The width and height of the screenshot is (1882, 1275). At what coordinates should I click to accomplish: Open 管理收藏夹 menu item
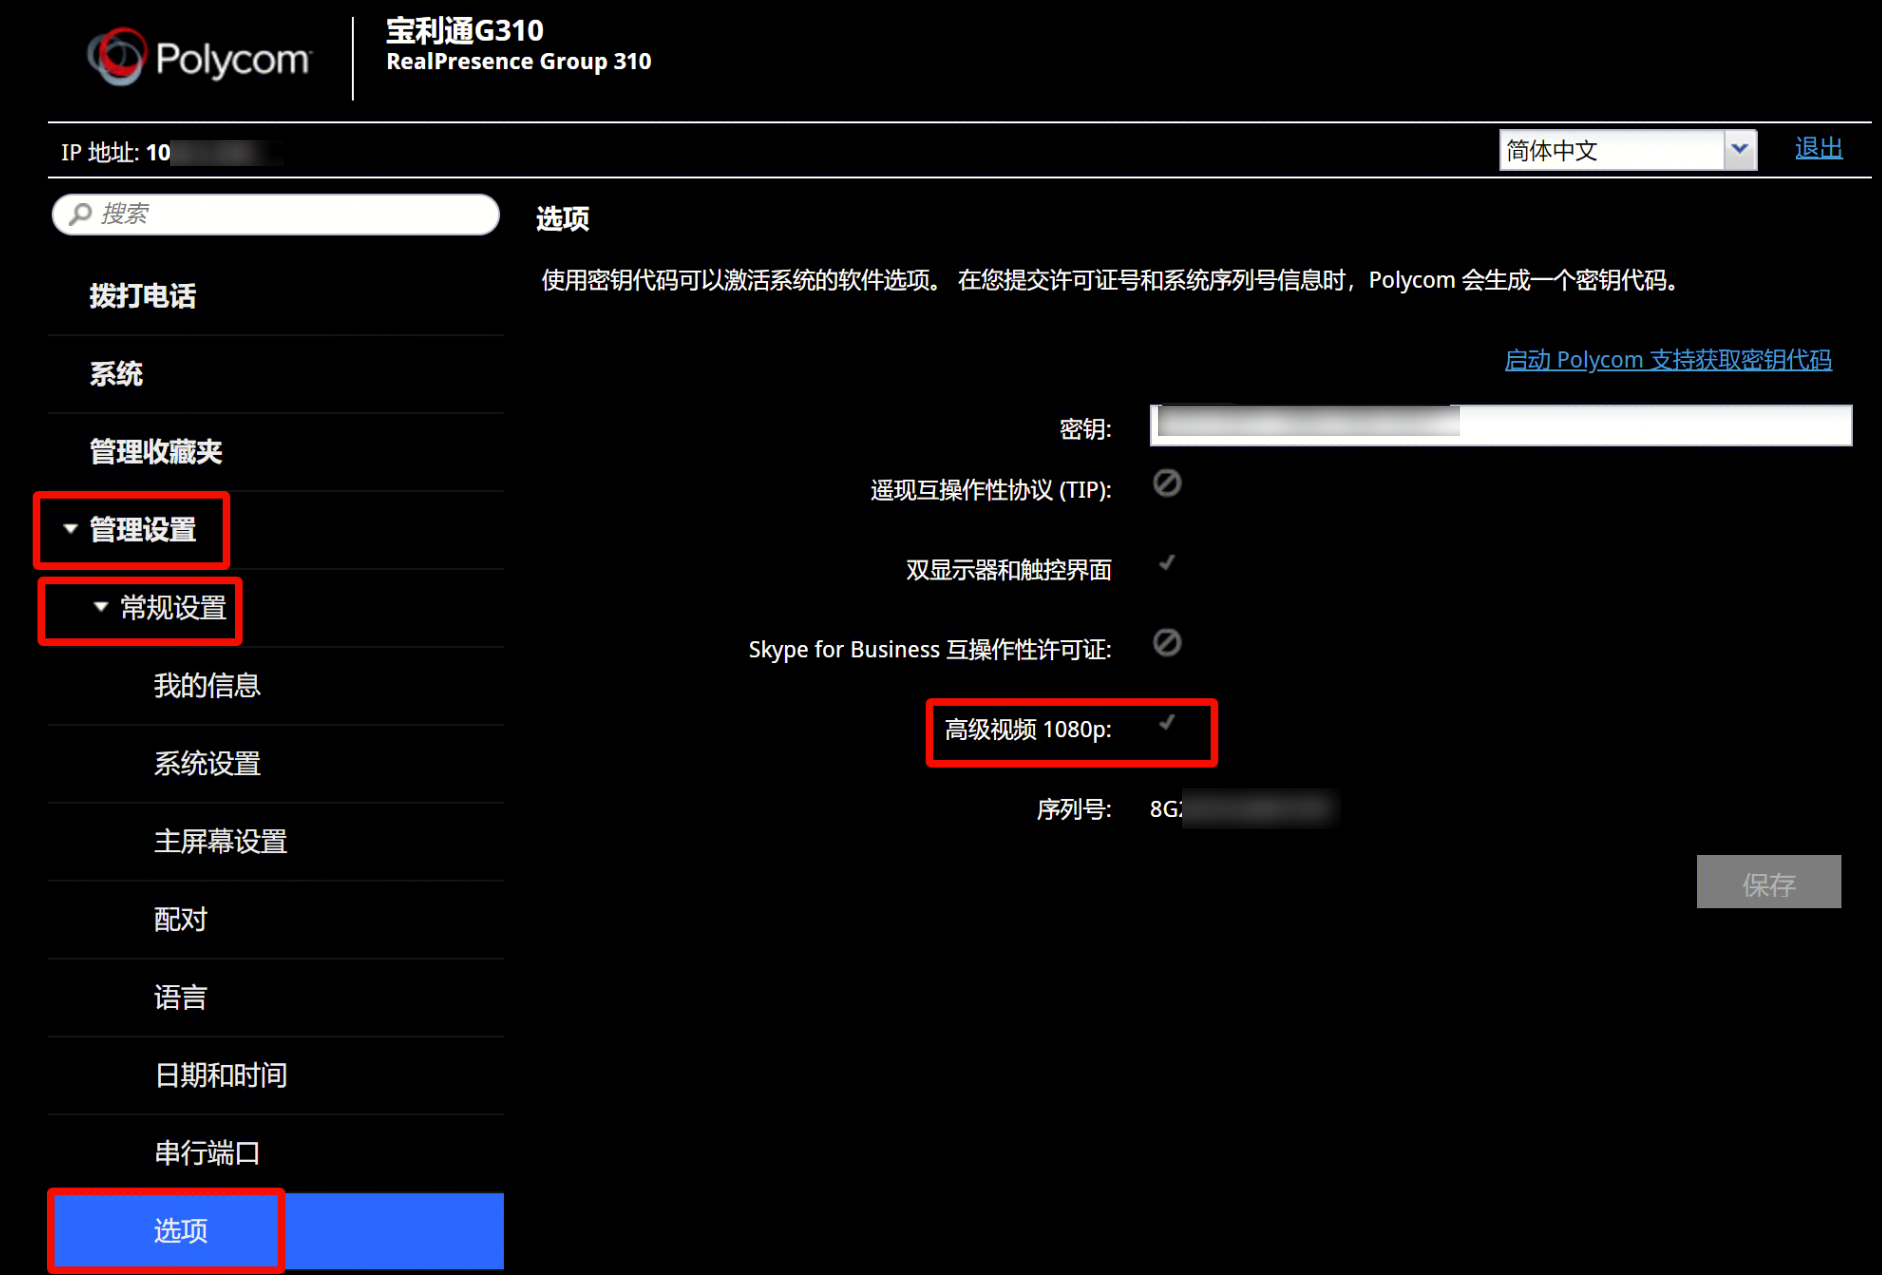[156, 452]
